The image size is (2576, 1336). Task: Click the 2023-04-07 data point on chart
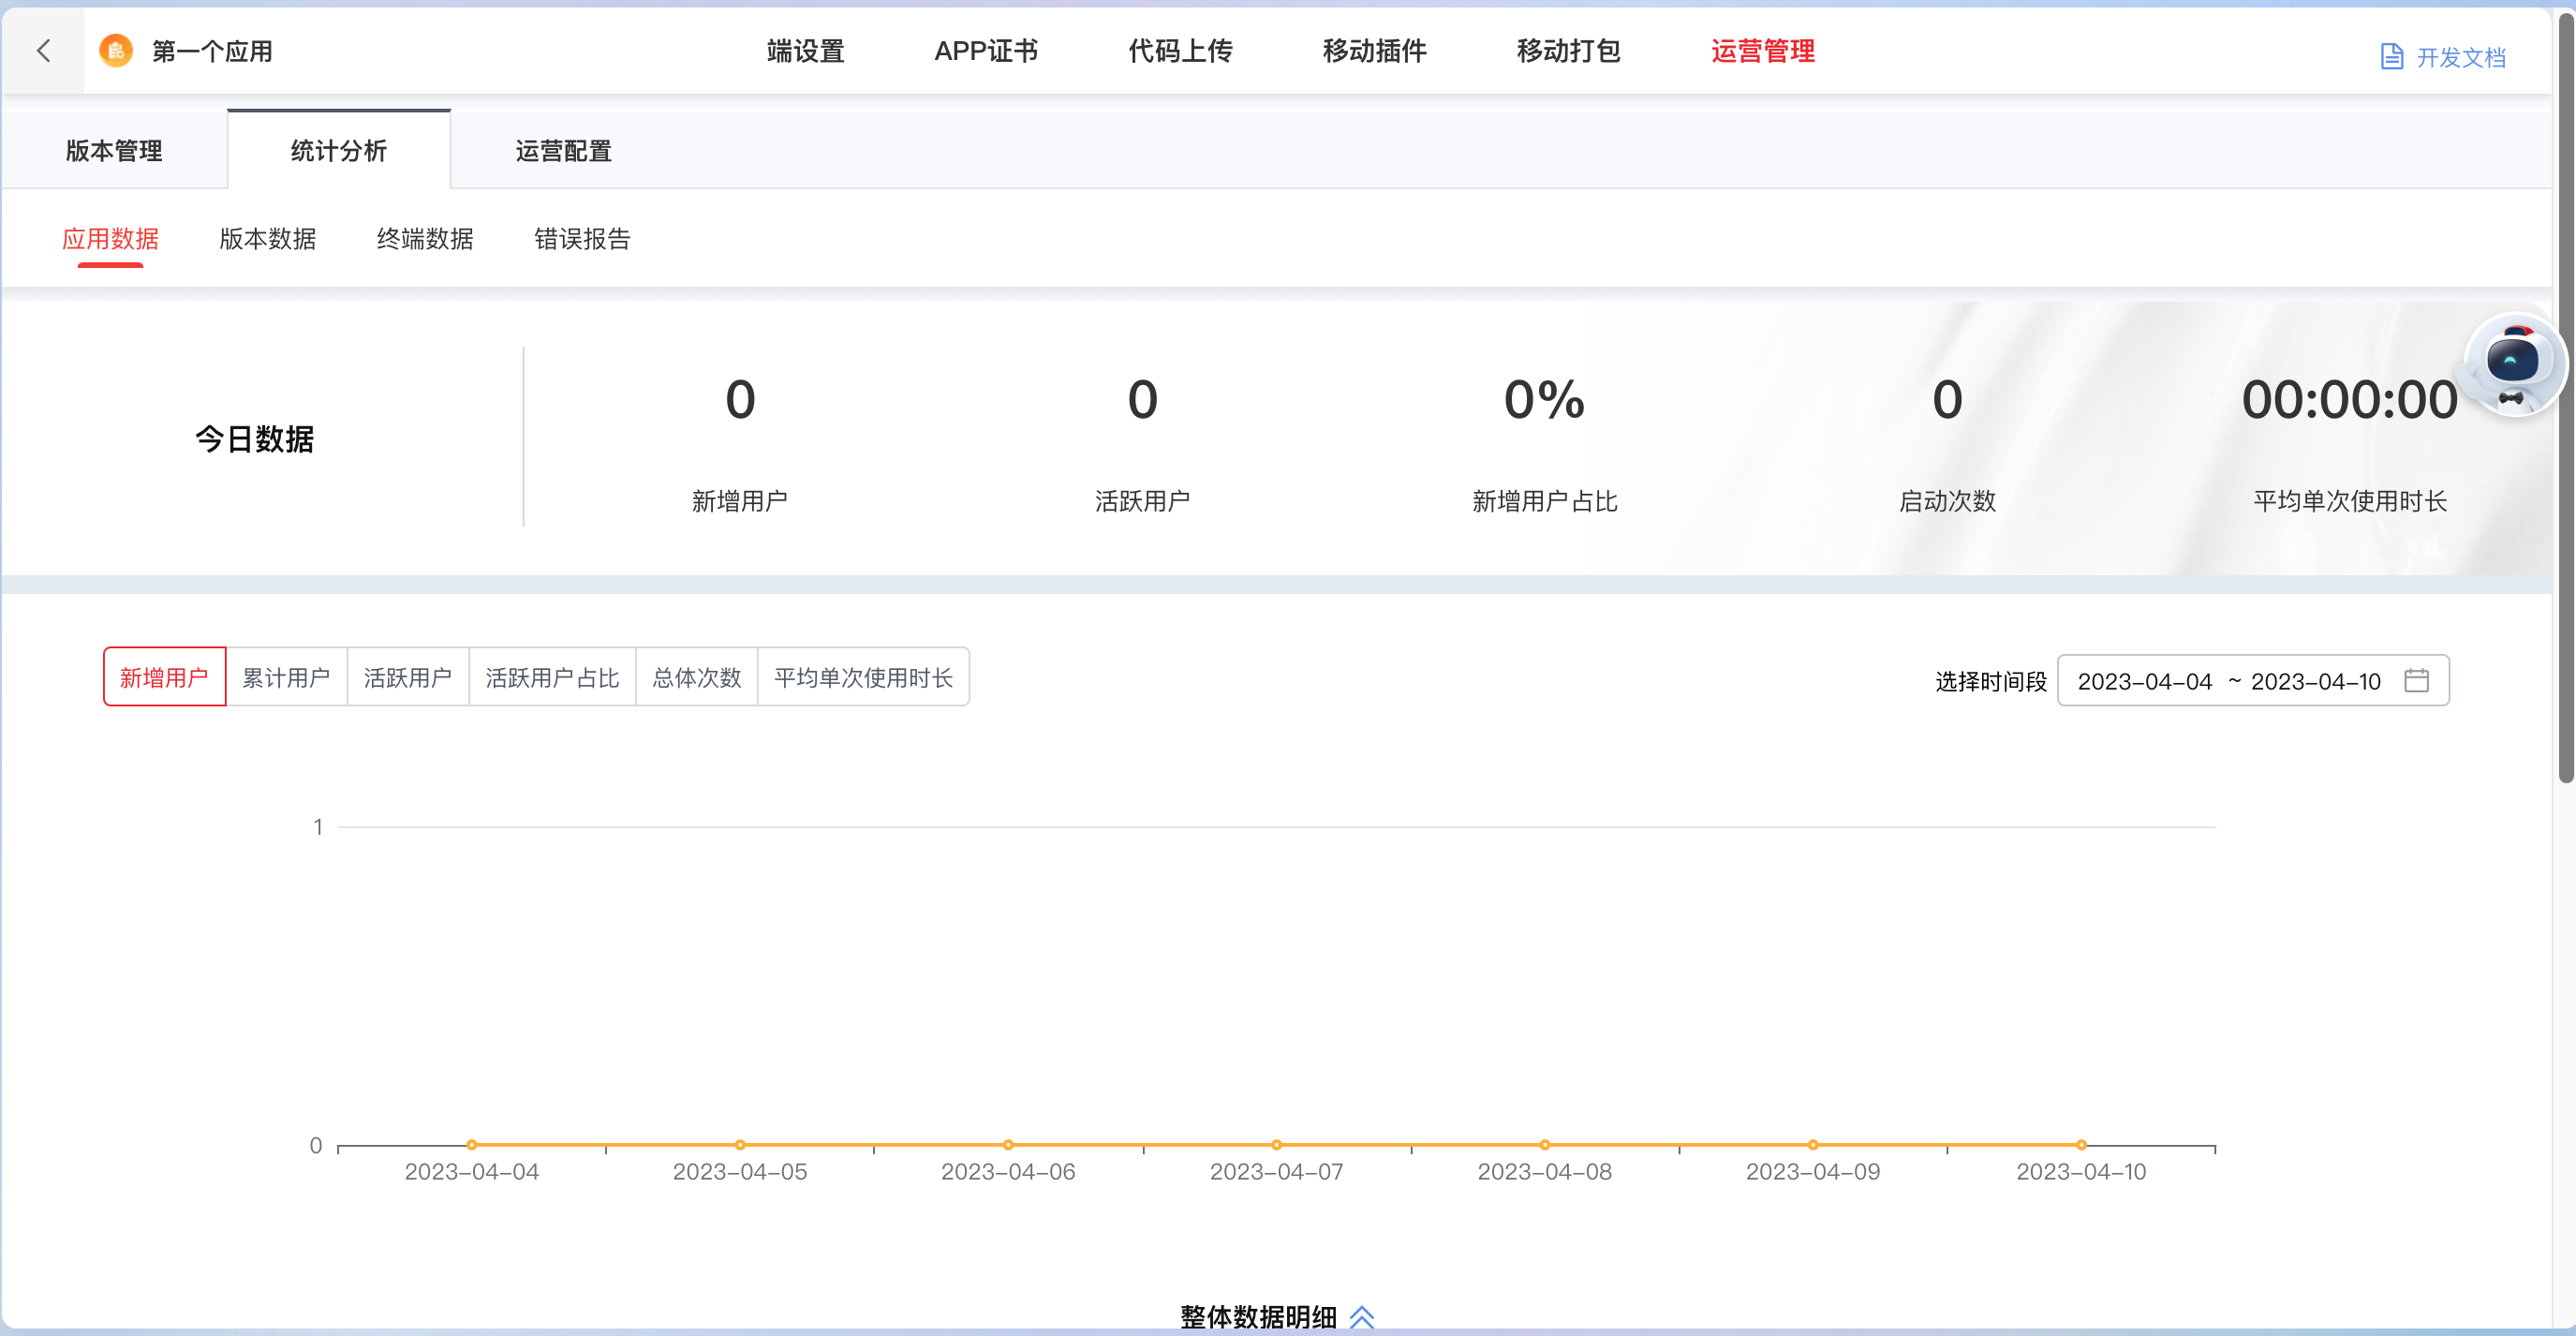1276,1145
